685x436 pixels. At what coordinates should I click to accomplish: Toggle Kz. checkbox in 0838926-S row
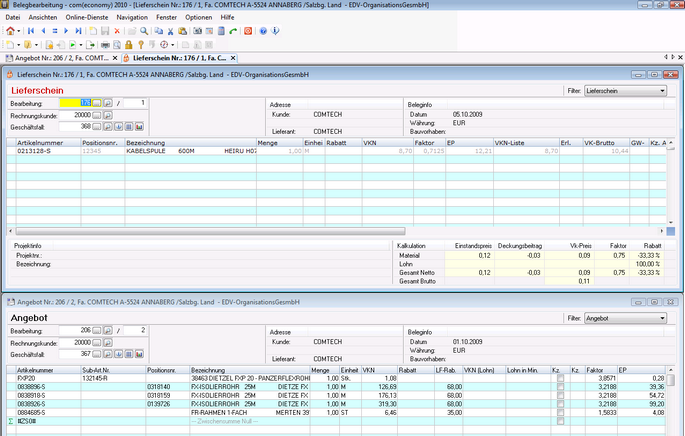[x=560, y=404]
